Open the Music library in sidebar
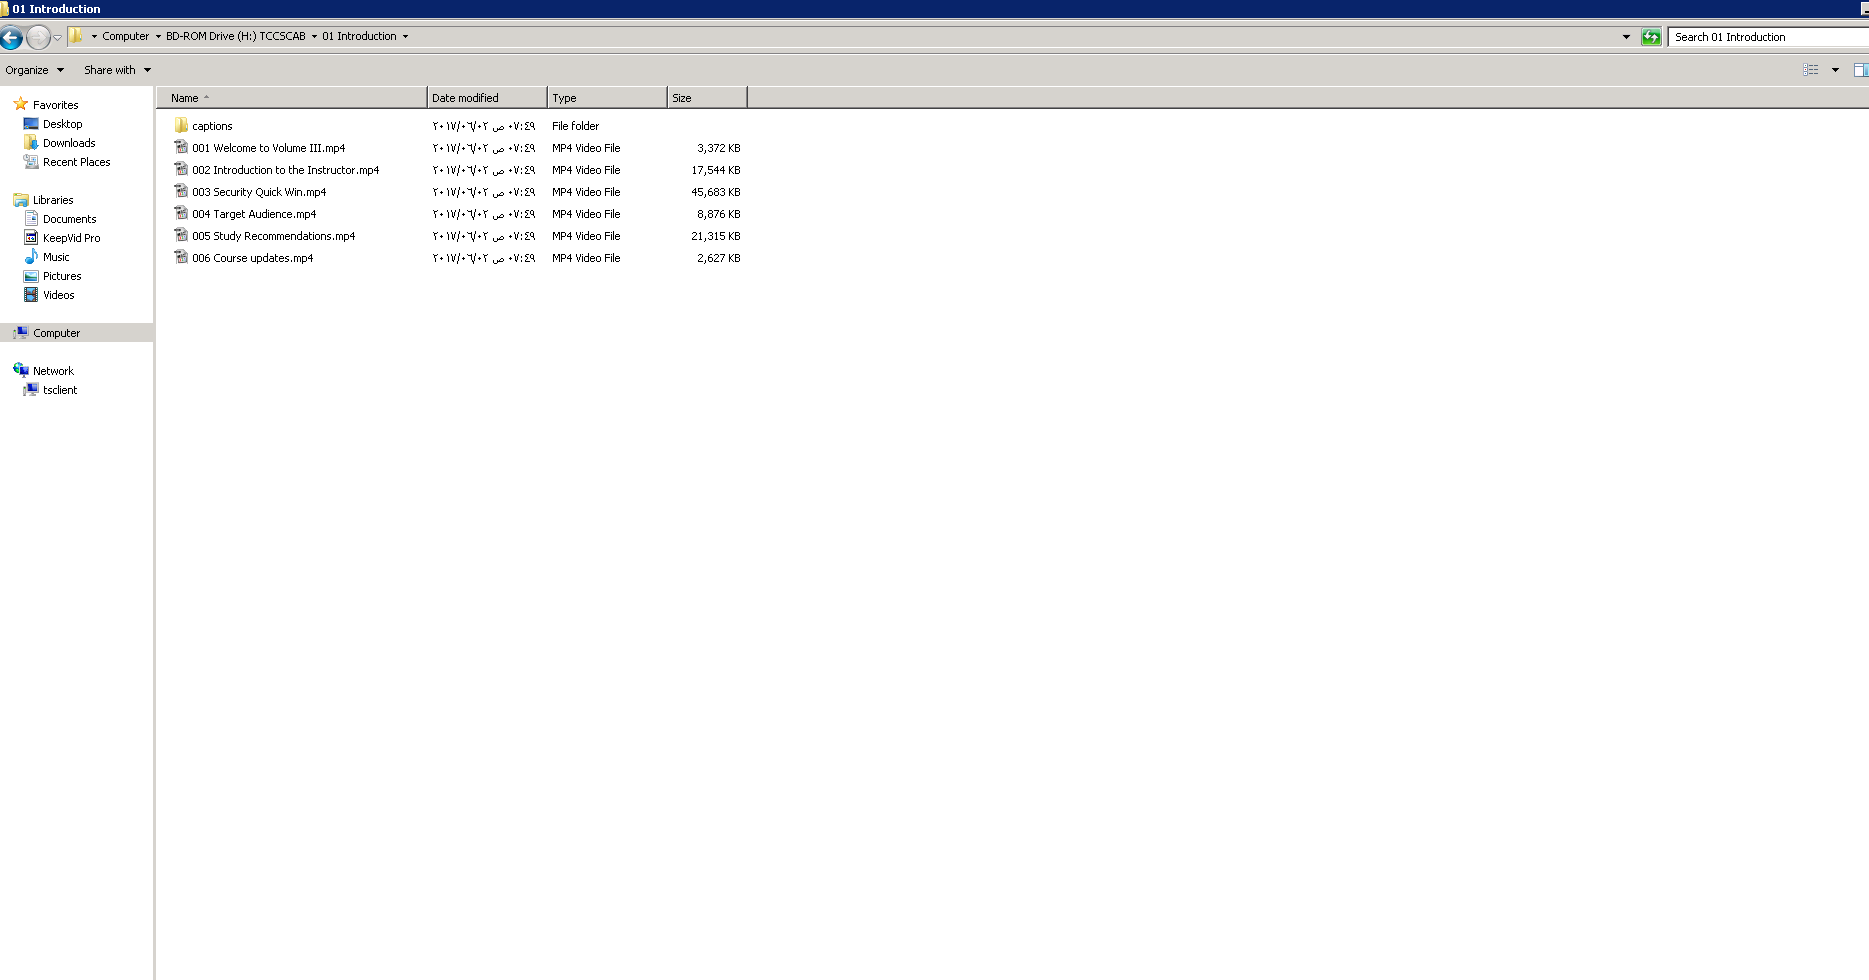This screenshot has height=980, width=1869. 56,257
